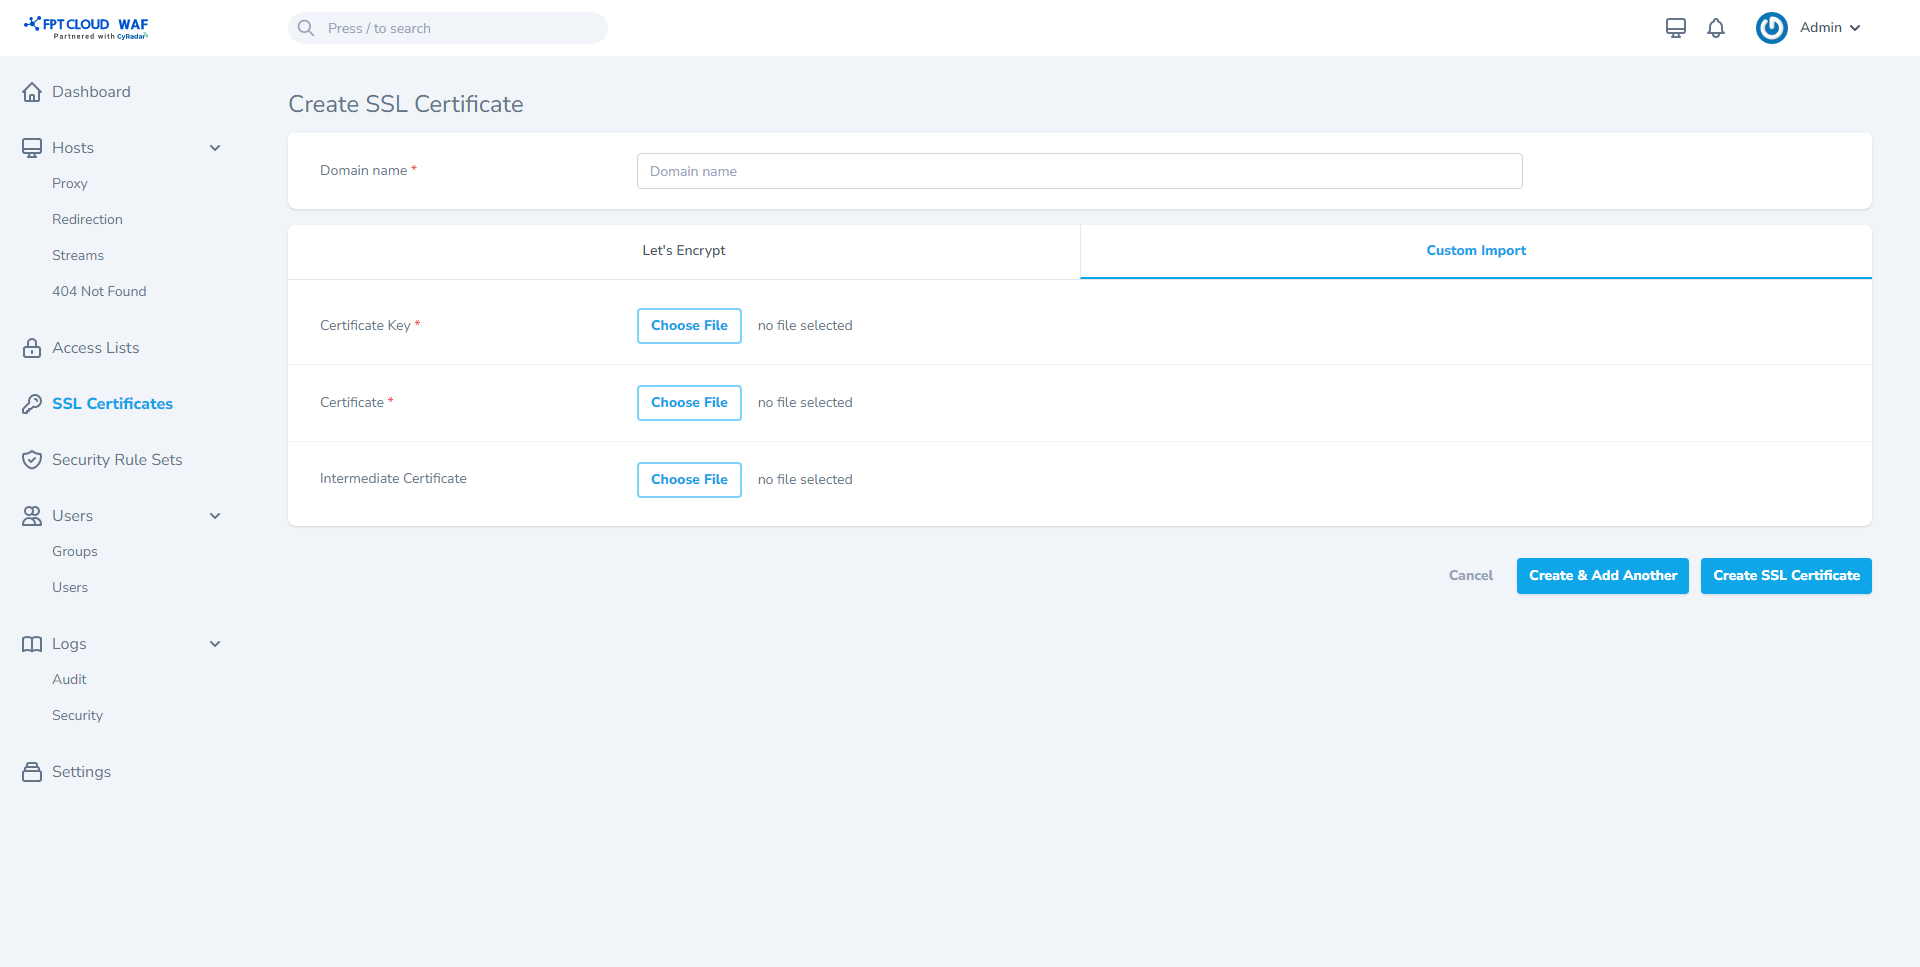Viewport: 1920px width, 967px height.
Task: Click the Admin avatar power icon
Action: (x=1771, y=28)
